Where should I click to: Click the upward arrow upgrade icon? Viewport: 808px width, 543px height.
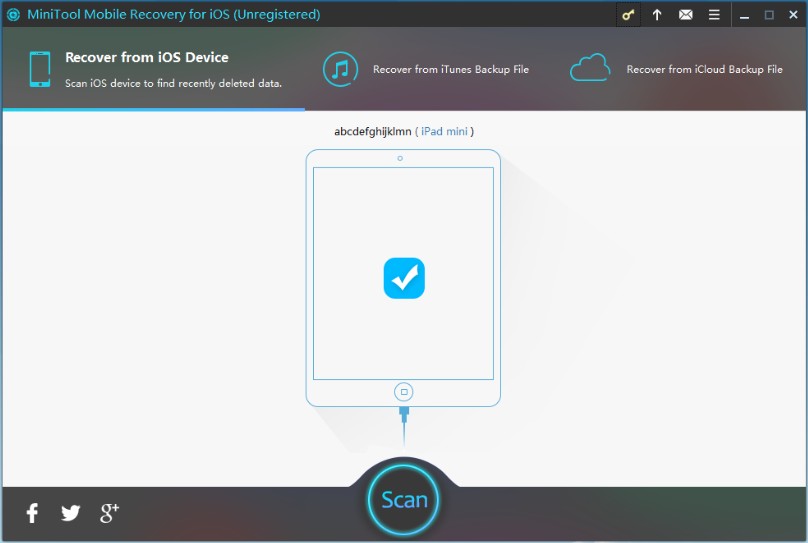tap(656, 14)
